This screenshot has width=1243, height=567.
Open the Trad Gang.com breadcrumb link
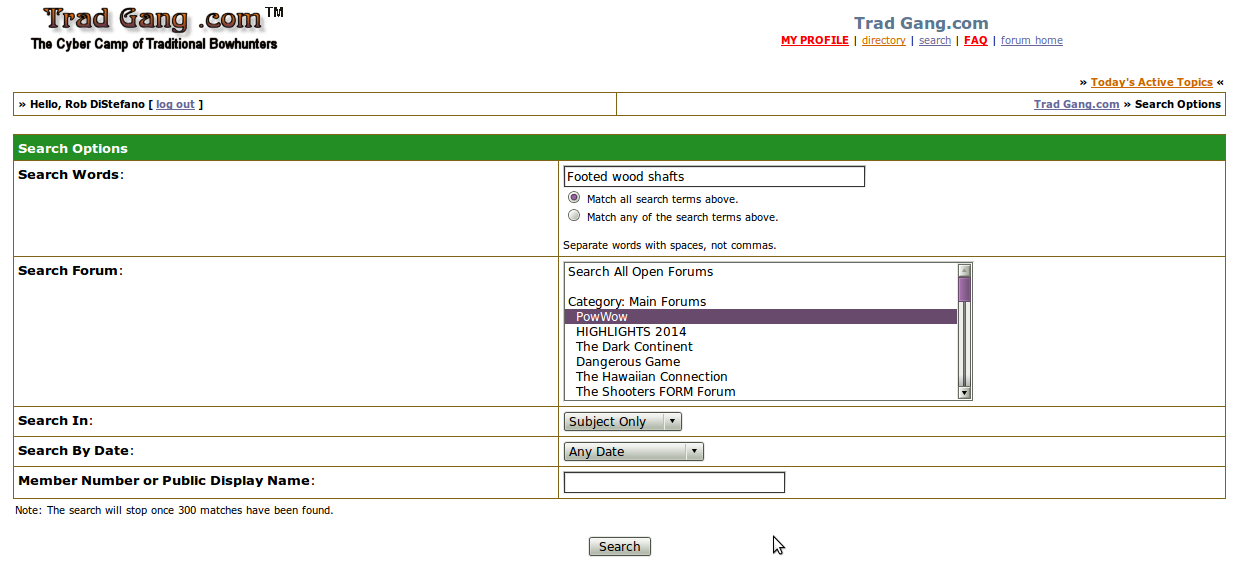[1076, 104]
